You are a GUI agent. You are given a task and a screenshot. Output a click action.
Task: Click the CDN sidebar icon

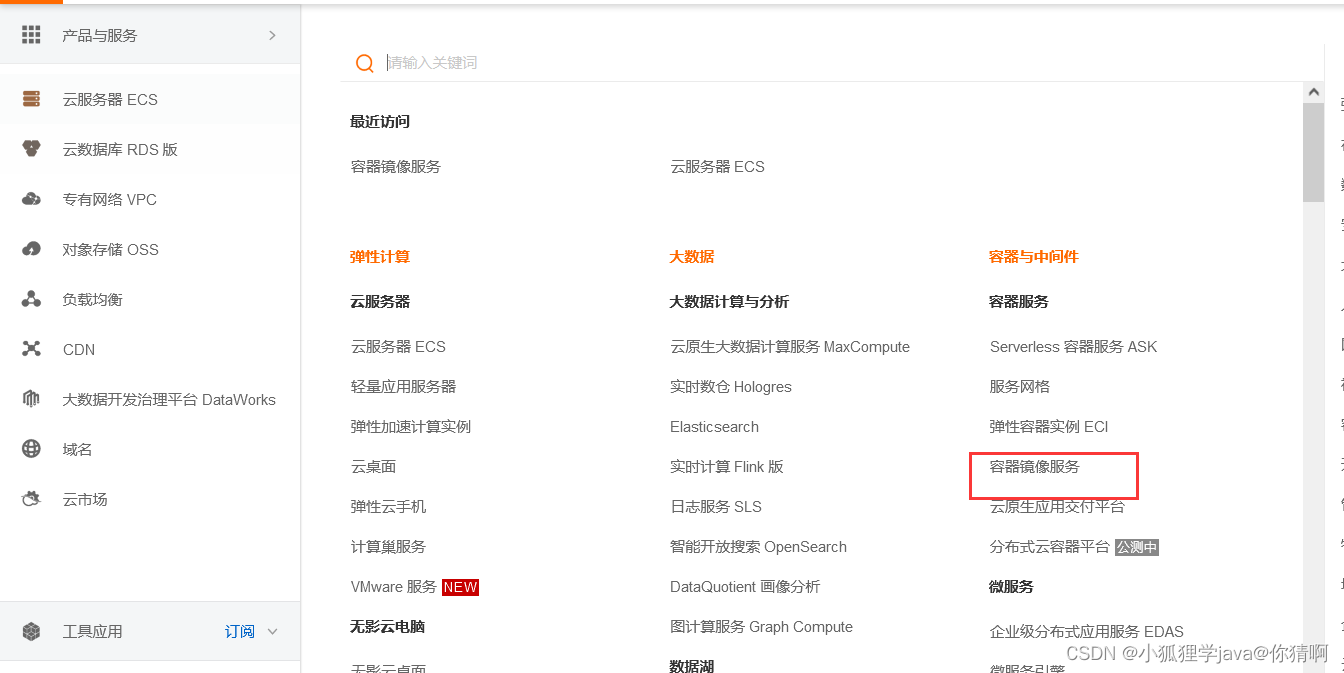tap(31, 349)
